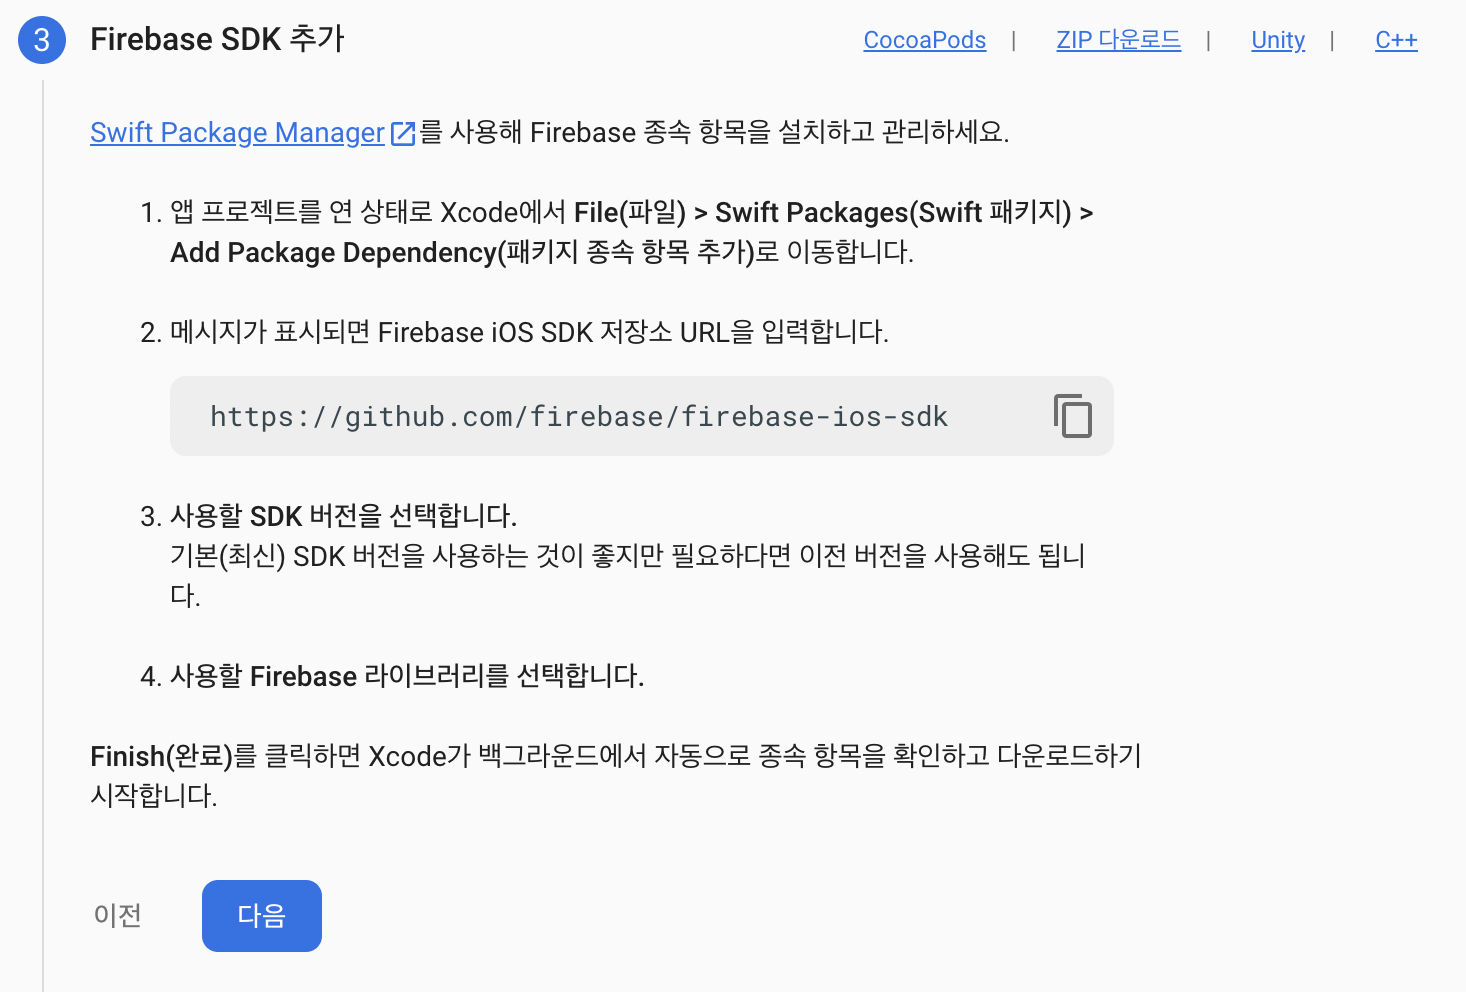Switch to the CocoaPods install option
1466x992 pixels.
coord(924,40)
